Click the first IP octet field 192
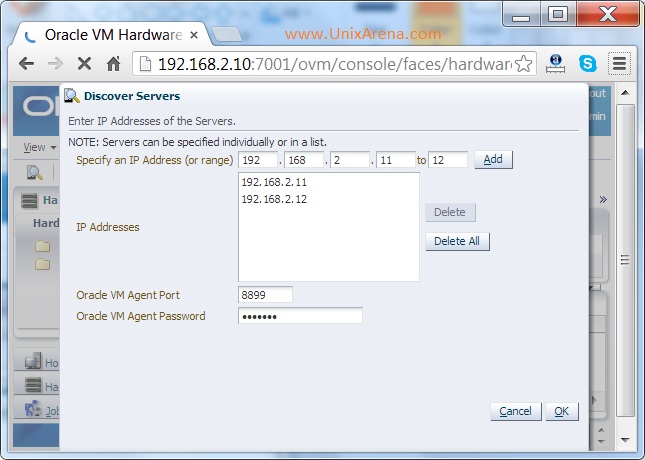Image resolution: width=645 pixels, height=460 pixels. (x=258, y=160)
